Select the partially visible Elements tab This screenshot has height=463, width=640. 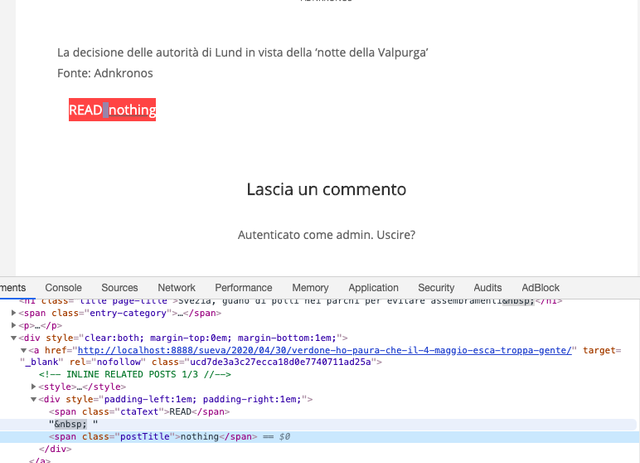point(13,288)
